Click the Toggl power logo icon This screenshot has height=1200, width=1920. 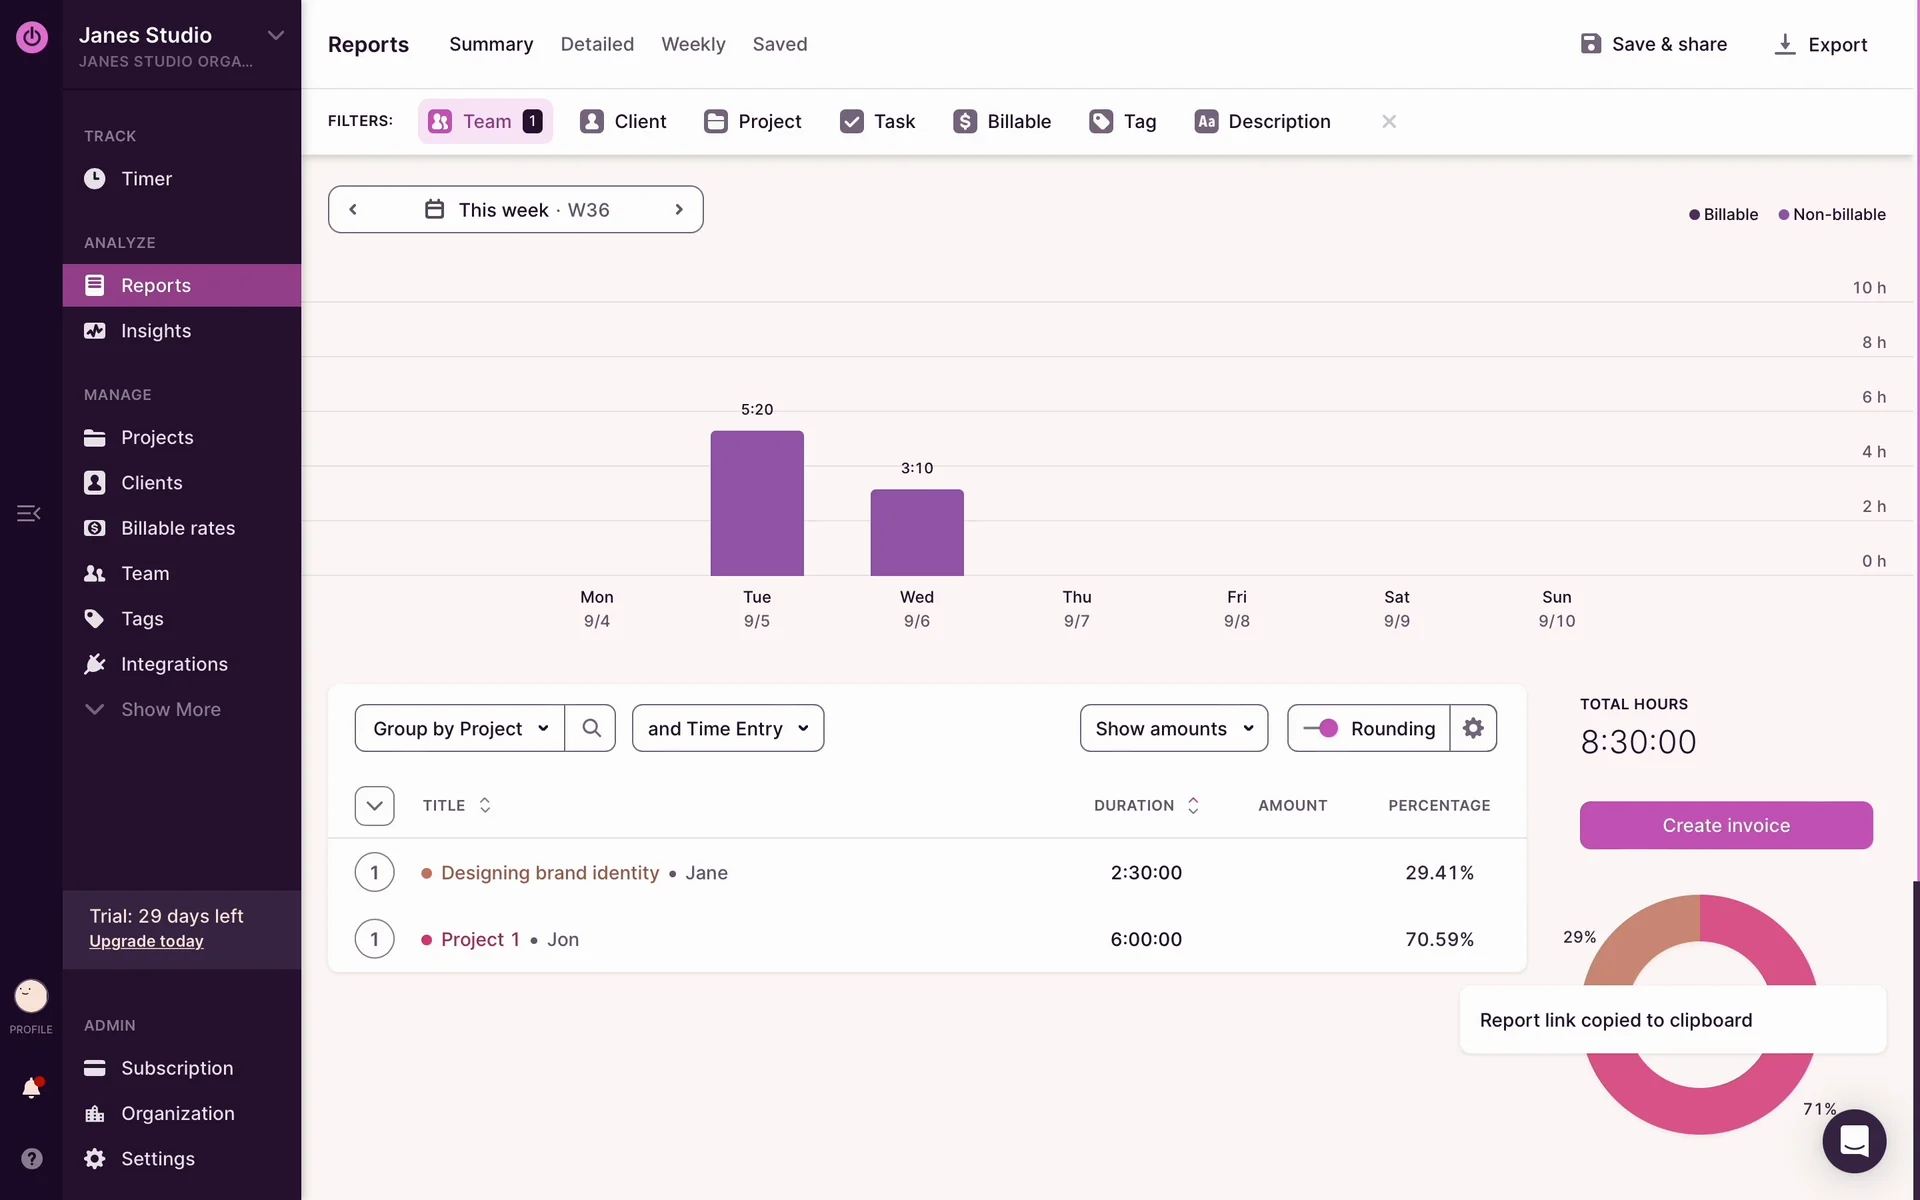click(x=31, y=37)
